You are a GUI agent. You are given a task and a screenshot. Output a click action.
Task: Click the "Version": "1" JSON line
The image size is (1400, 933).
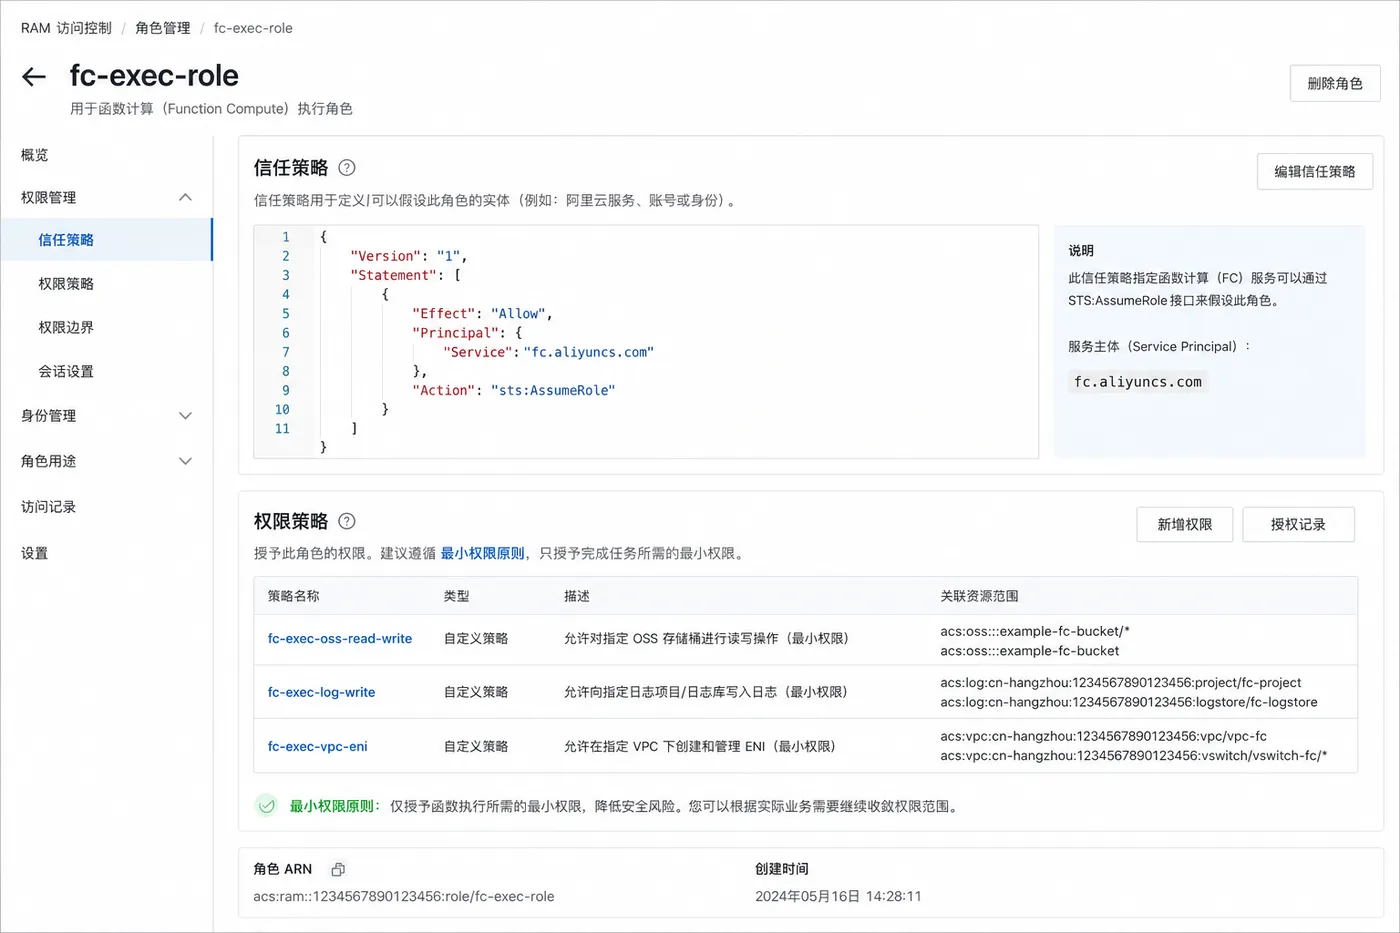coord(409,256)
